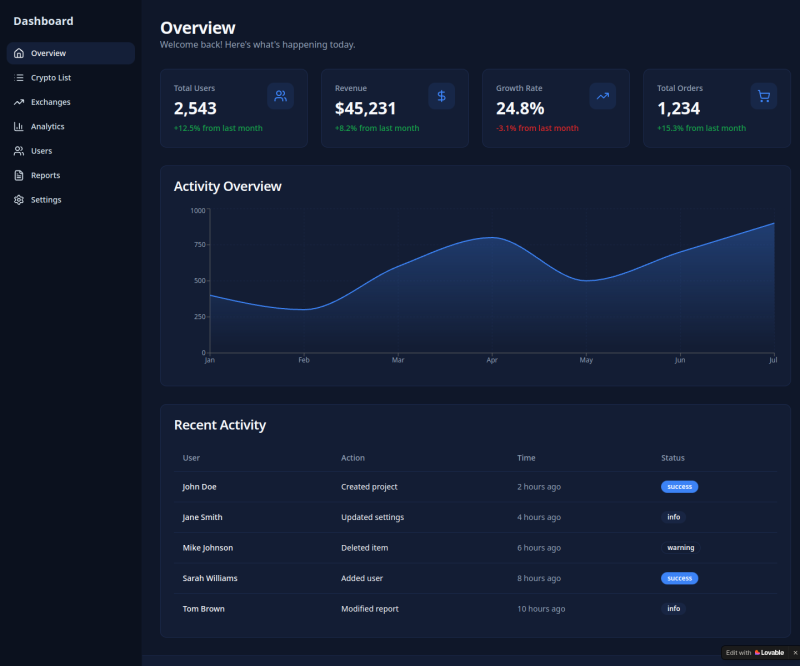Click the 'Updated settings' action cell
800x666 pixels.
coord(372,517)
